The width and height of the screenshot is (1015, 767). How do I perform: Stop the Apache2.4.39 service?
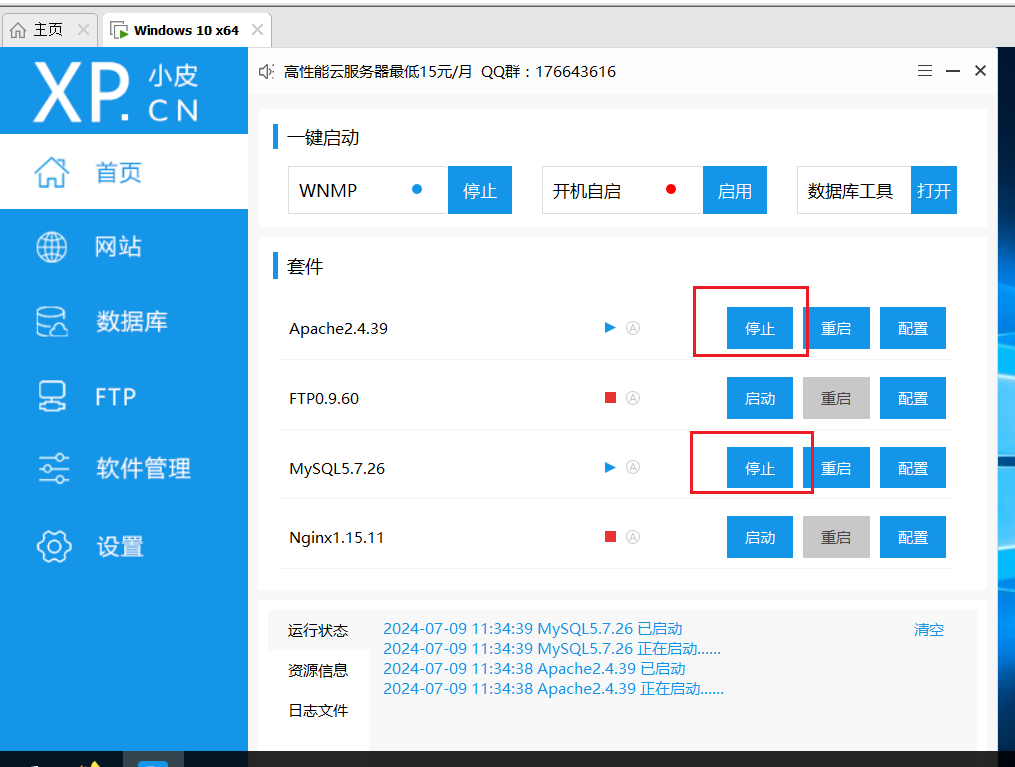click(759, 328)
